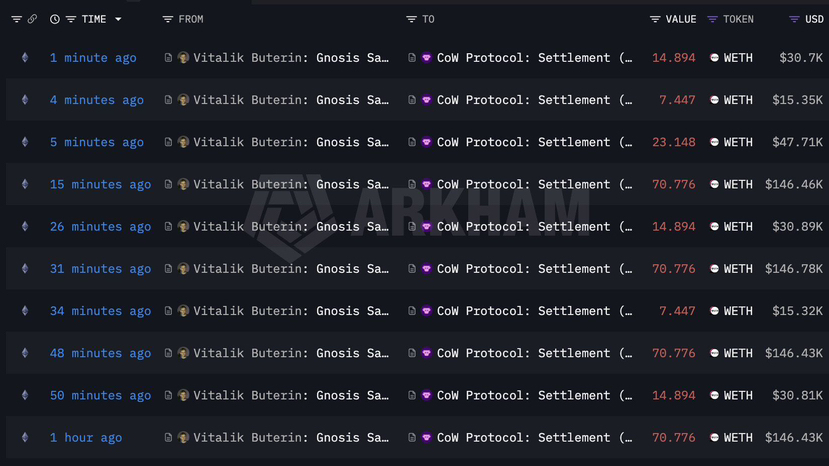Viewport: 829px width, 466px height.
Task: Click Vitalik avatar icon in 50 minutes ago row
Action: coord(183,395)
